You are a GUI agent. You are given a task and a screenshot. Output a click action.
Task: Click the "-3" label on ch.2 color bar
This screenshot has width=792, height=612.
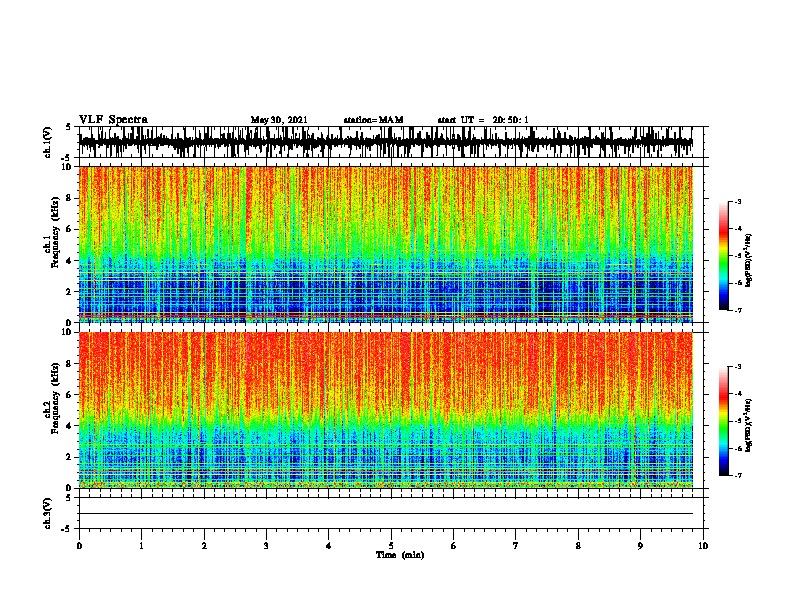tap(738, 367)
